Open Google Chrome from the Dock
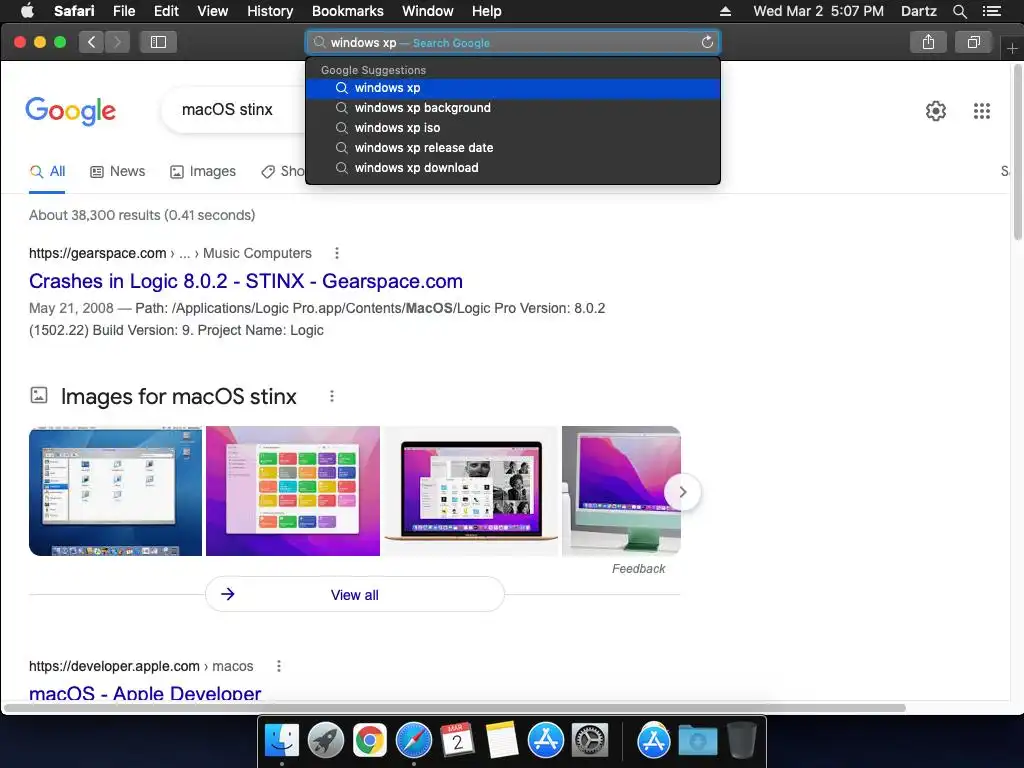This screenshot has width=1024, height=768. click(370, 741)
